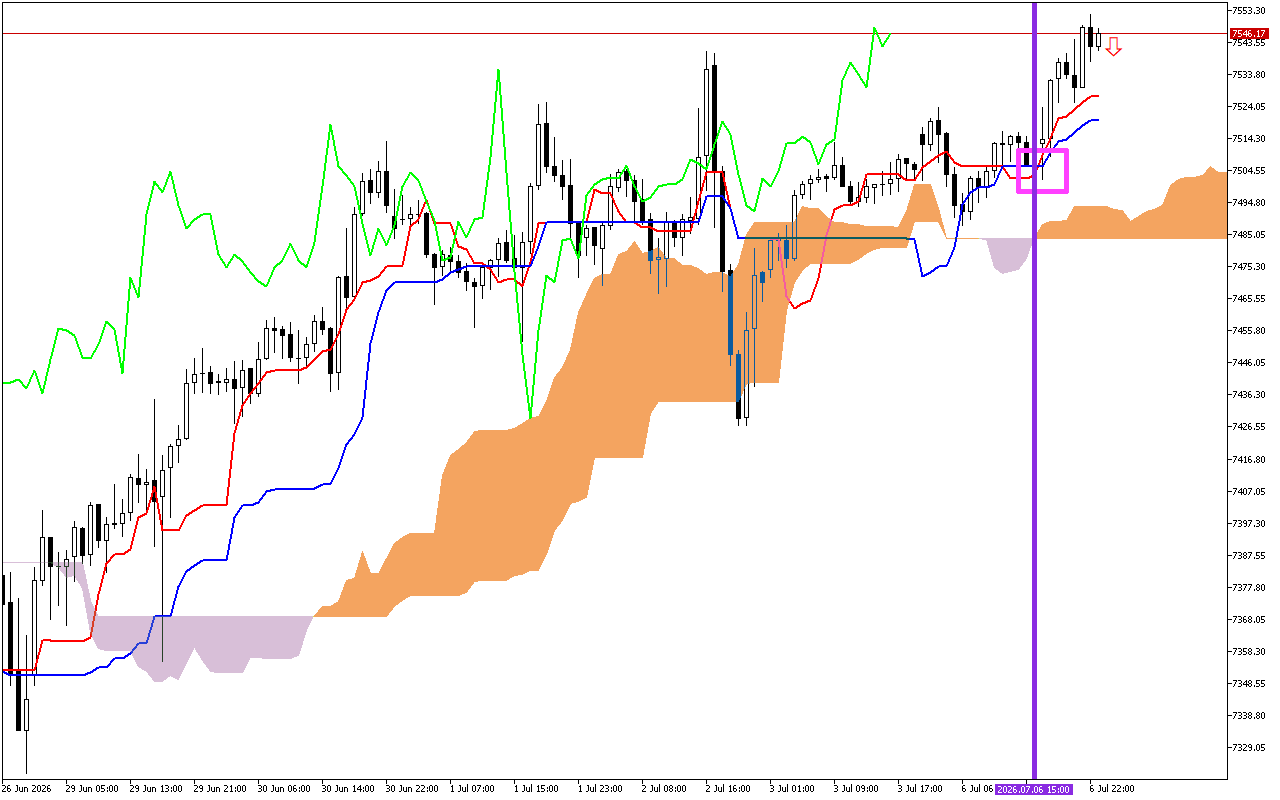
Task: Click price label 7553.30 on the axis
Action: click(1250, 10)
